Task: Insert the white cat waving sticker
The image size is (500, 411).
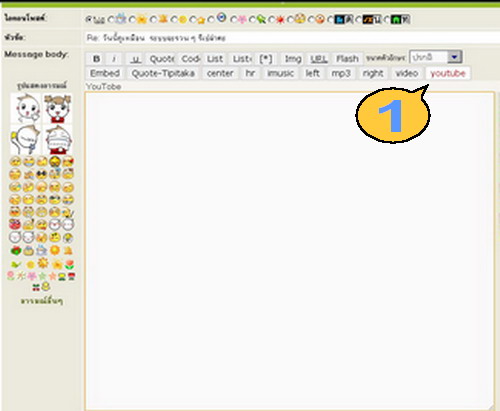Action: coord(26,109)
